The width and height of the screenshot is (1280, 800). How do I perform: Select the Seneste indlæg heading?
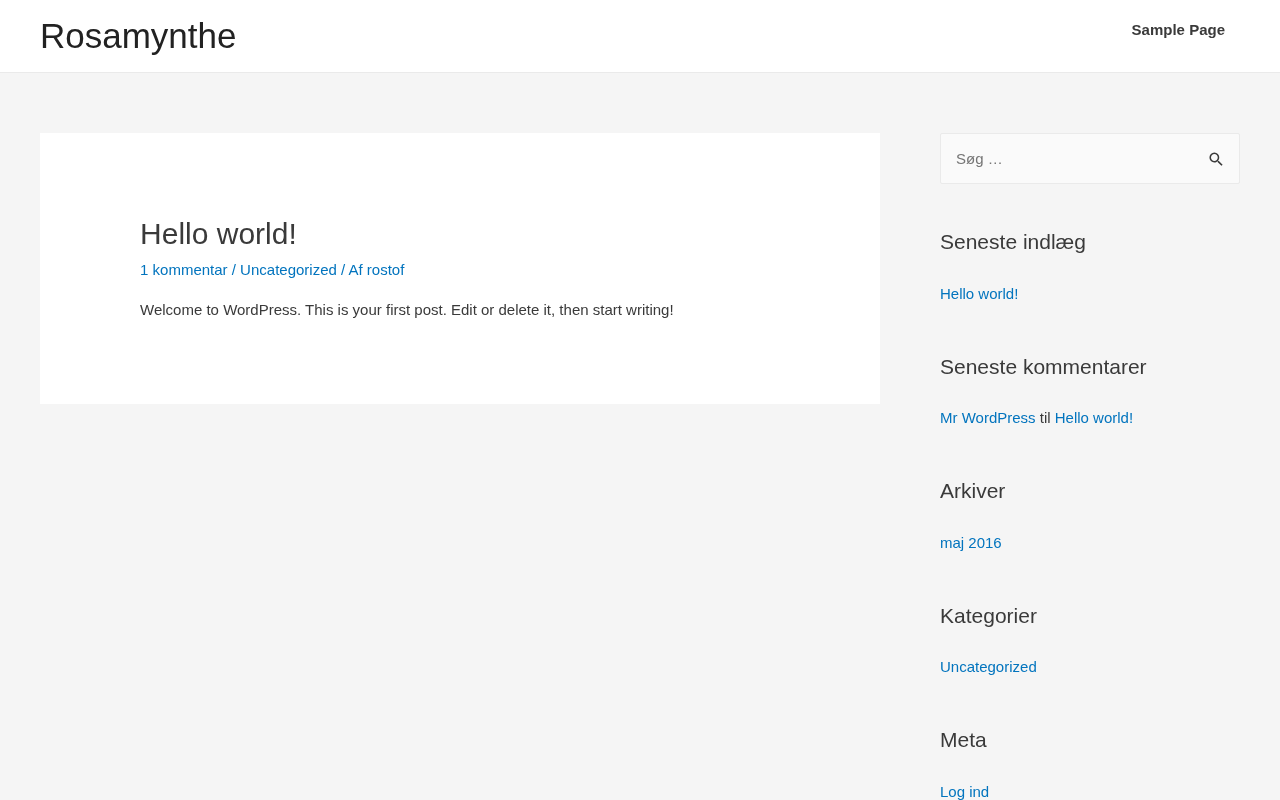[x=1013, y=242]
